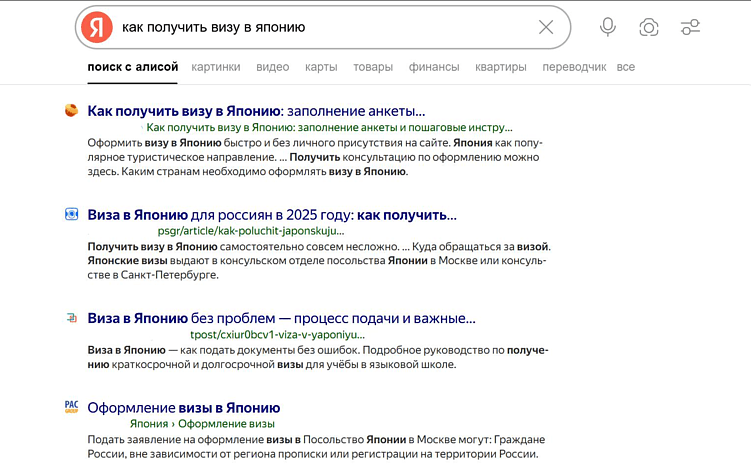Screen dimensions: 751x466
Task: Click favicon next to "Виза в Японию для россиян"
Action: click(71, 214)
